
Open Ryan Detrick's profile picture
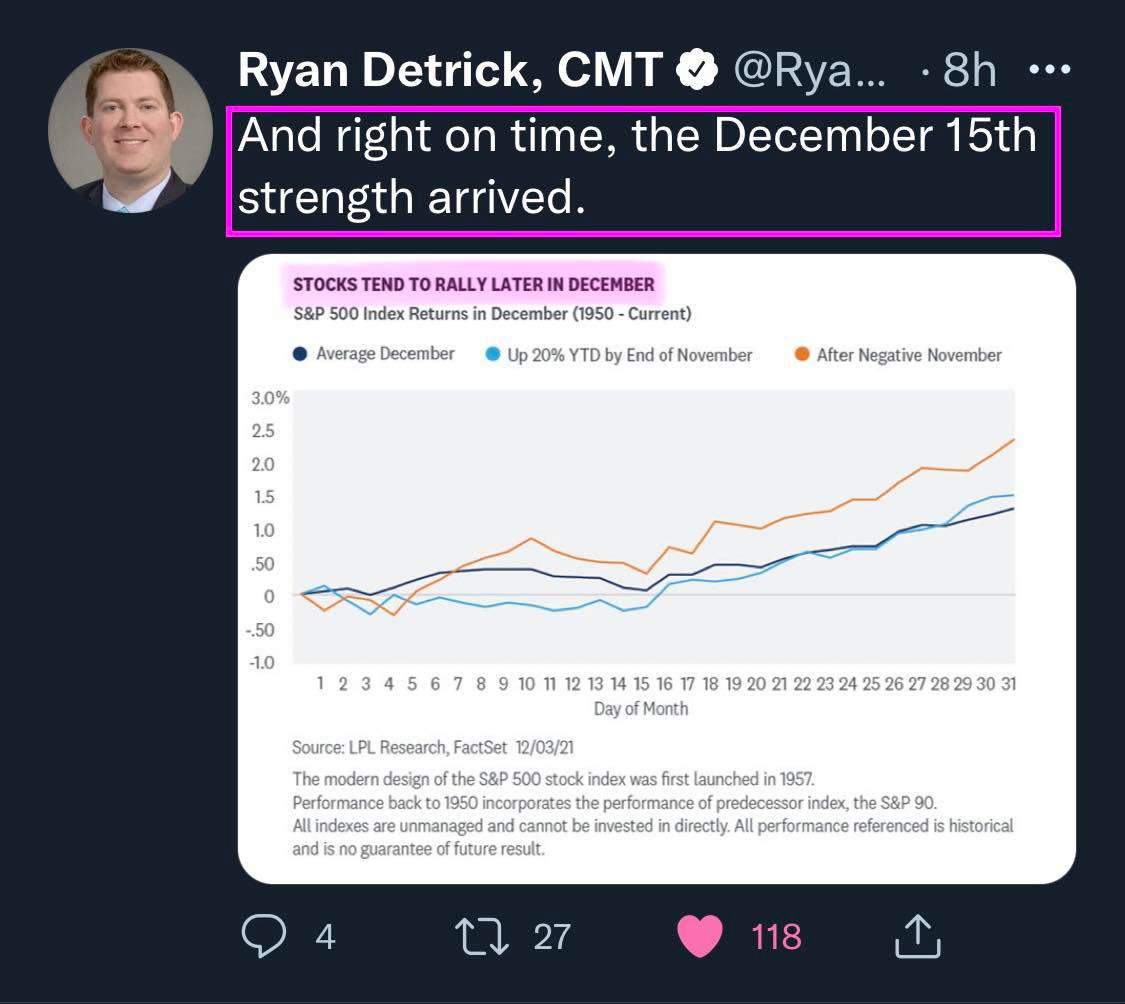130,130
